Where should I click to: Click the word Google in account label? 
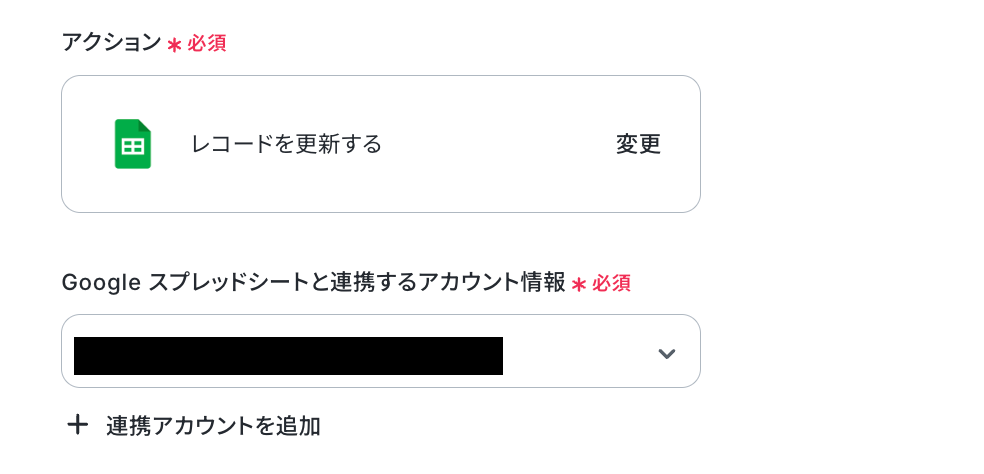pos(98,283)
